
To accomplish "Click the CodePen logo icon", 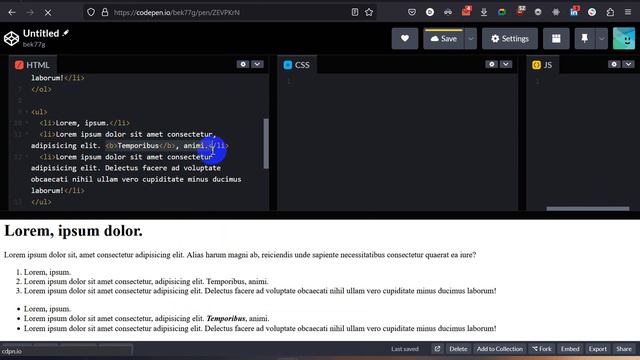I will (x=11, y=38).
